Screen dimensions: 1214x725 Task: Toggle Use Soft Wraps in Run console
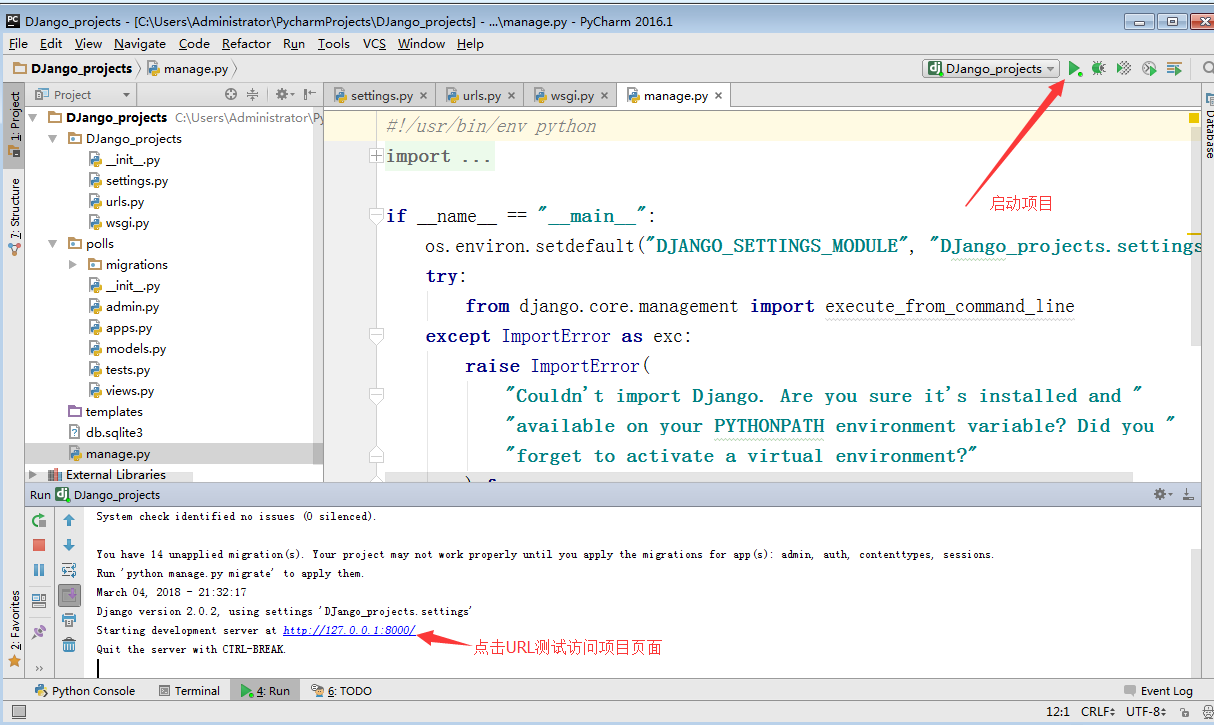click(x=69, y=570)
